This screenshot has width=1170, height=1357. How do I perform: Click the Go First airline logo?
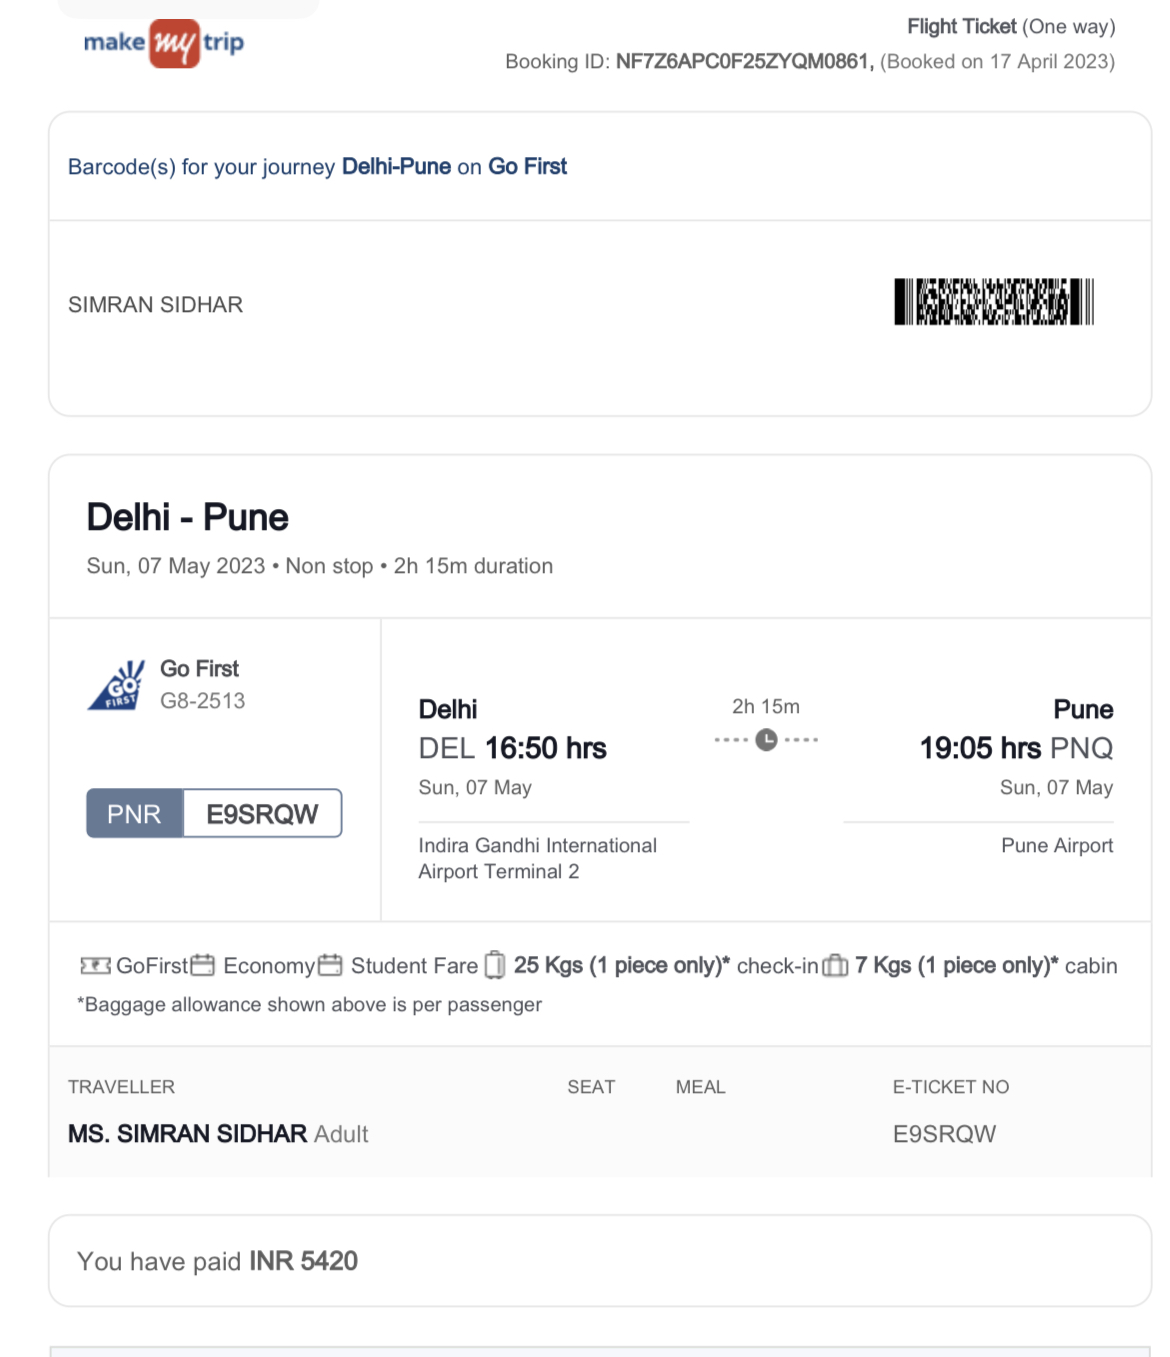point(117,685)
